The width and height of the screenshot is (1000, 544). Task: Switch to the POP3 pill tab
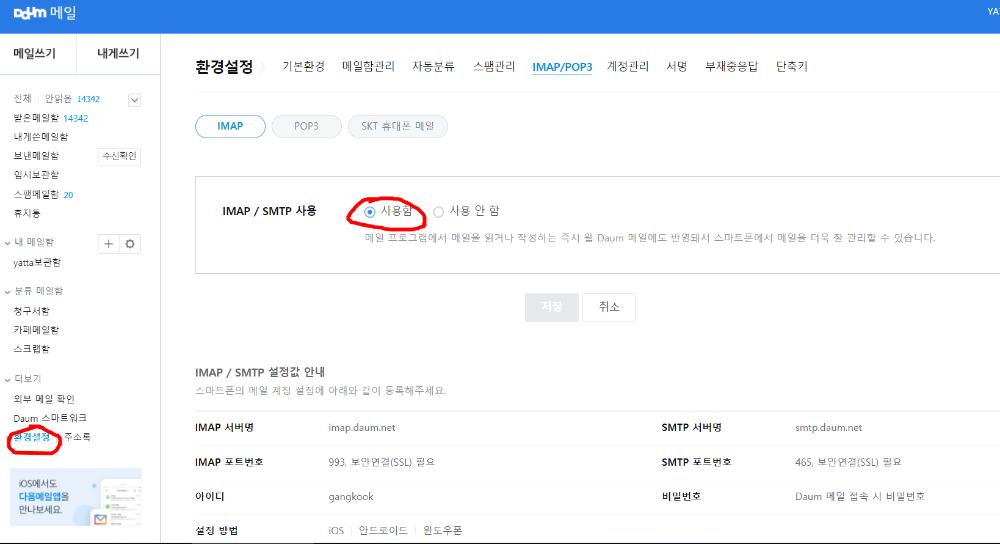point(306,126)
